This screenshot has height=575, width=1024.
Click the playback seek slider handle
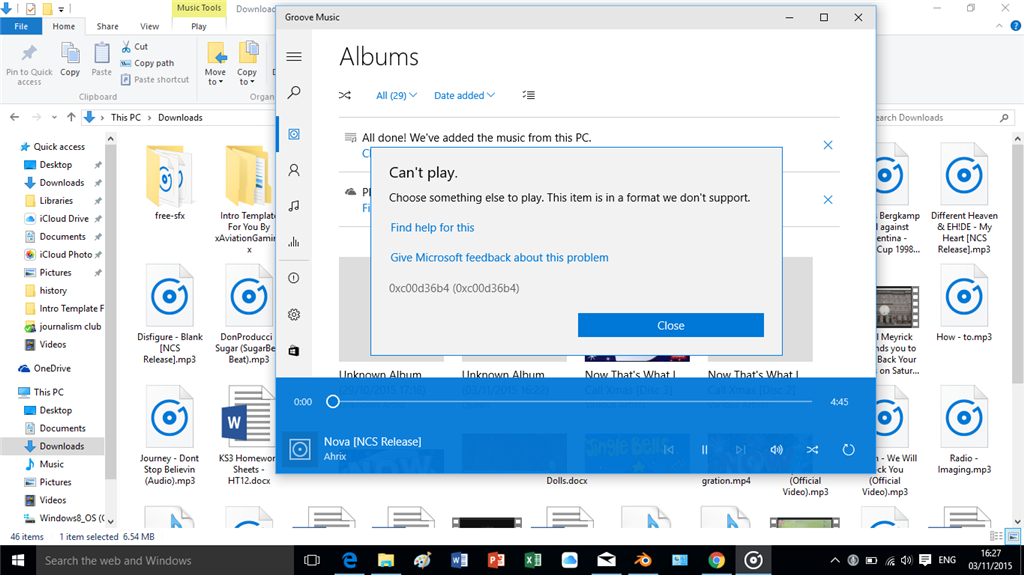click(x=333, y=401)
